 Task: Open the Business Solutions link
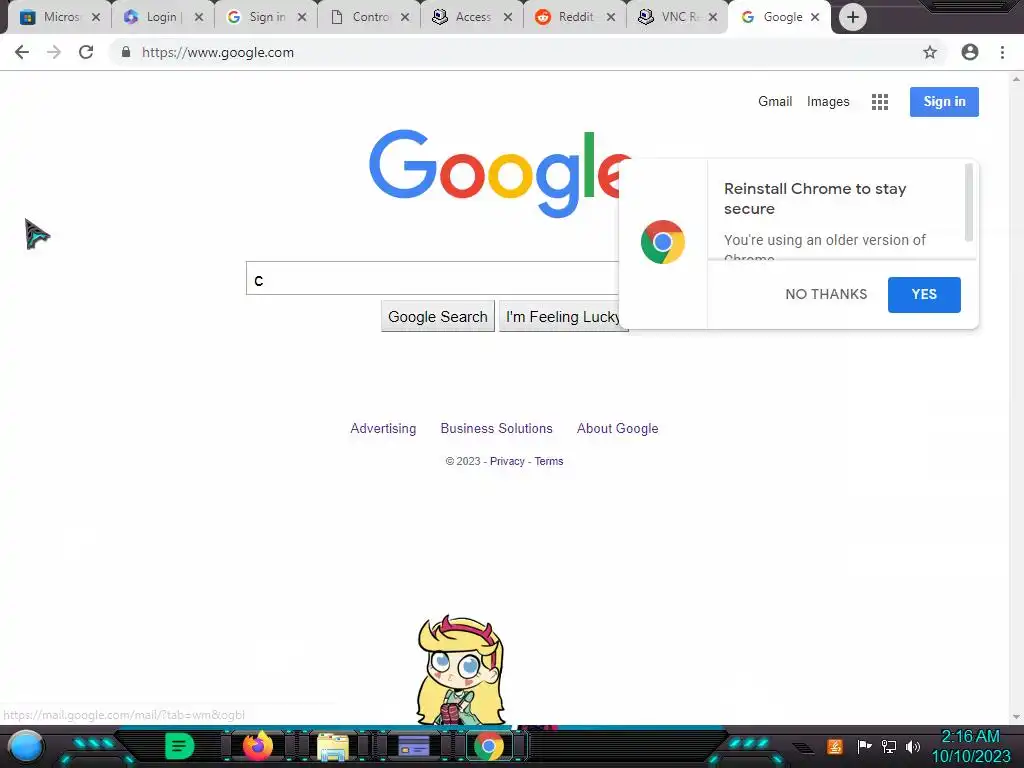point(496,428)
